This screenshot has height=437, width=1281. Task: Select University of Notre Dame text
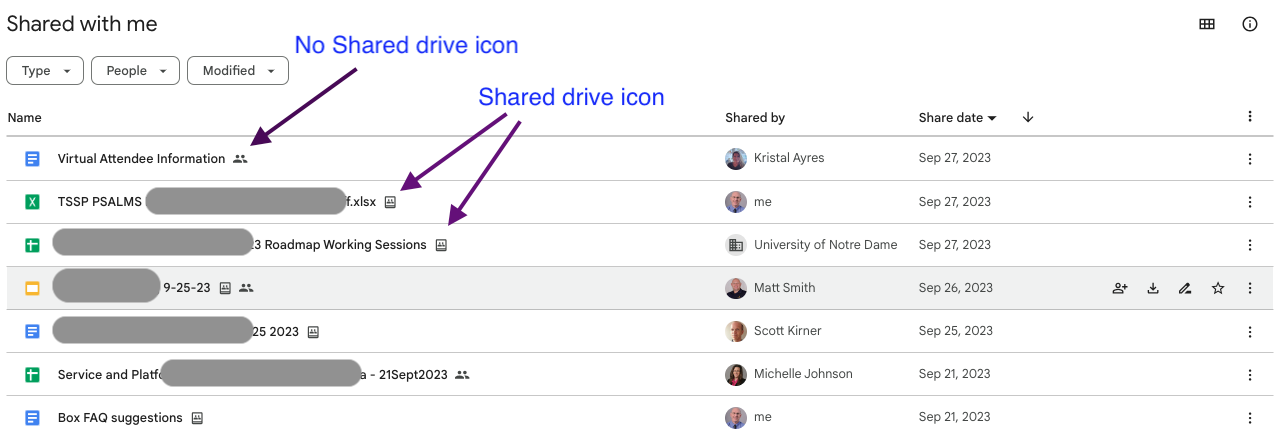(826, 245)
